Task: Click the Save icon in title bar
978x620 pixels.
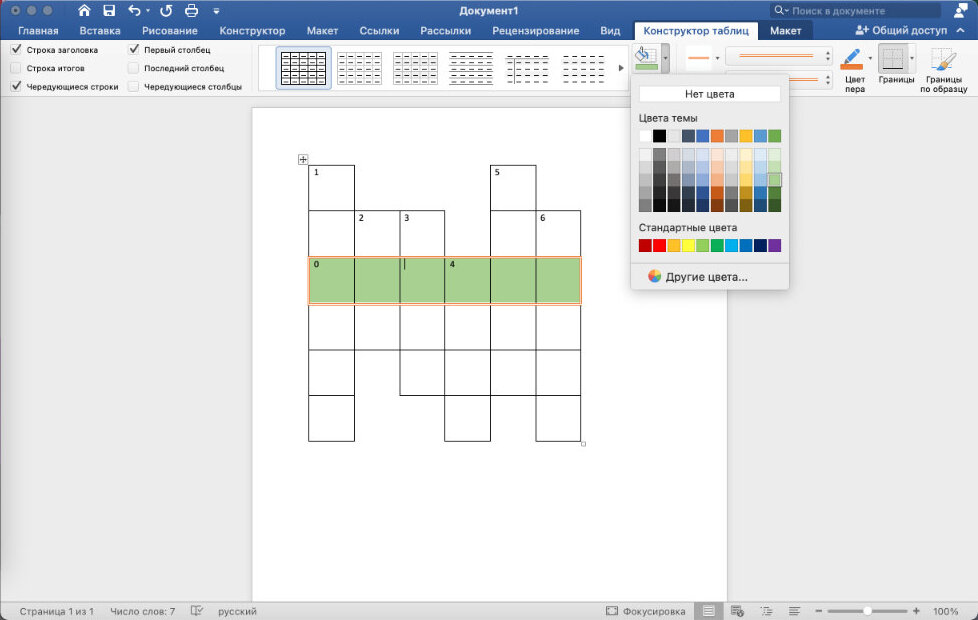Action: tap(109, 10)
